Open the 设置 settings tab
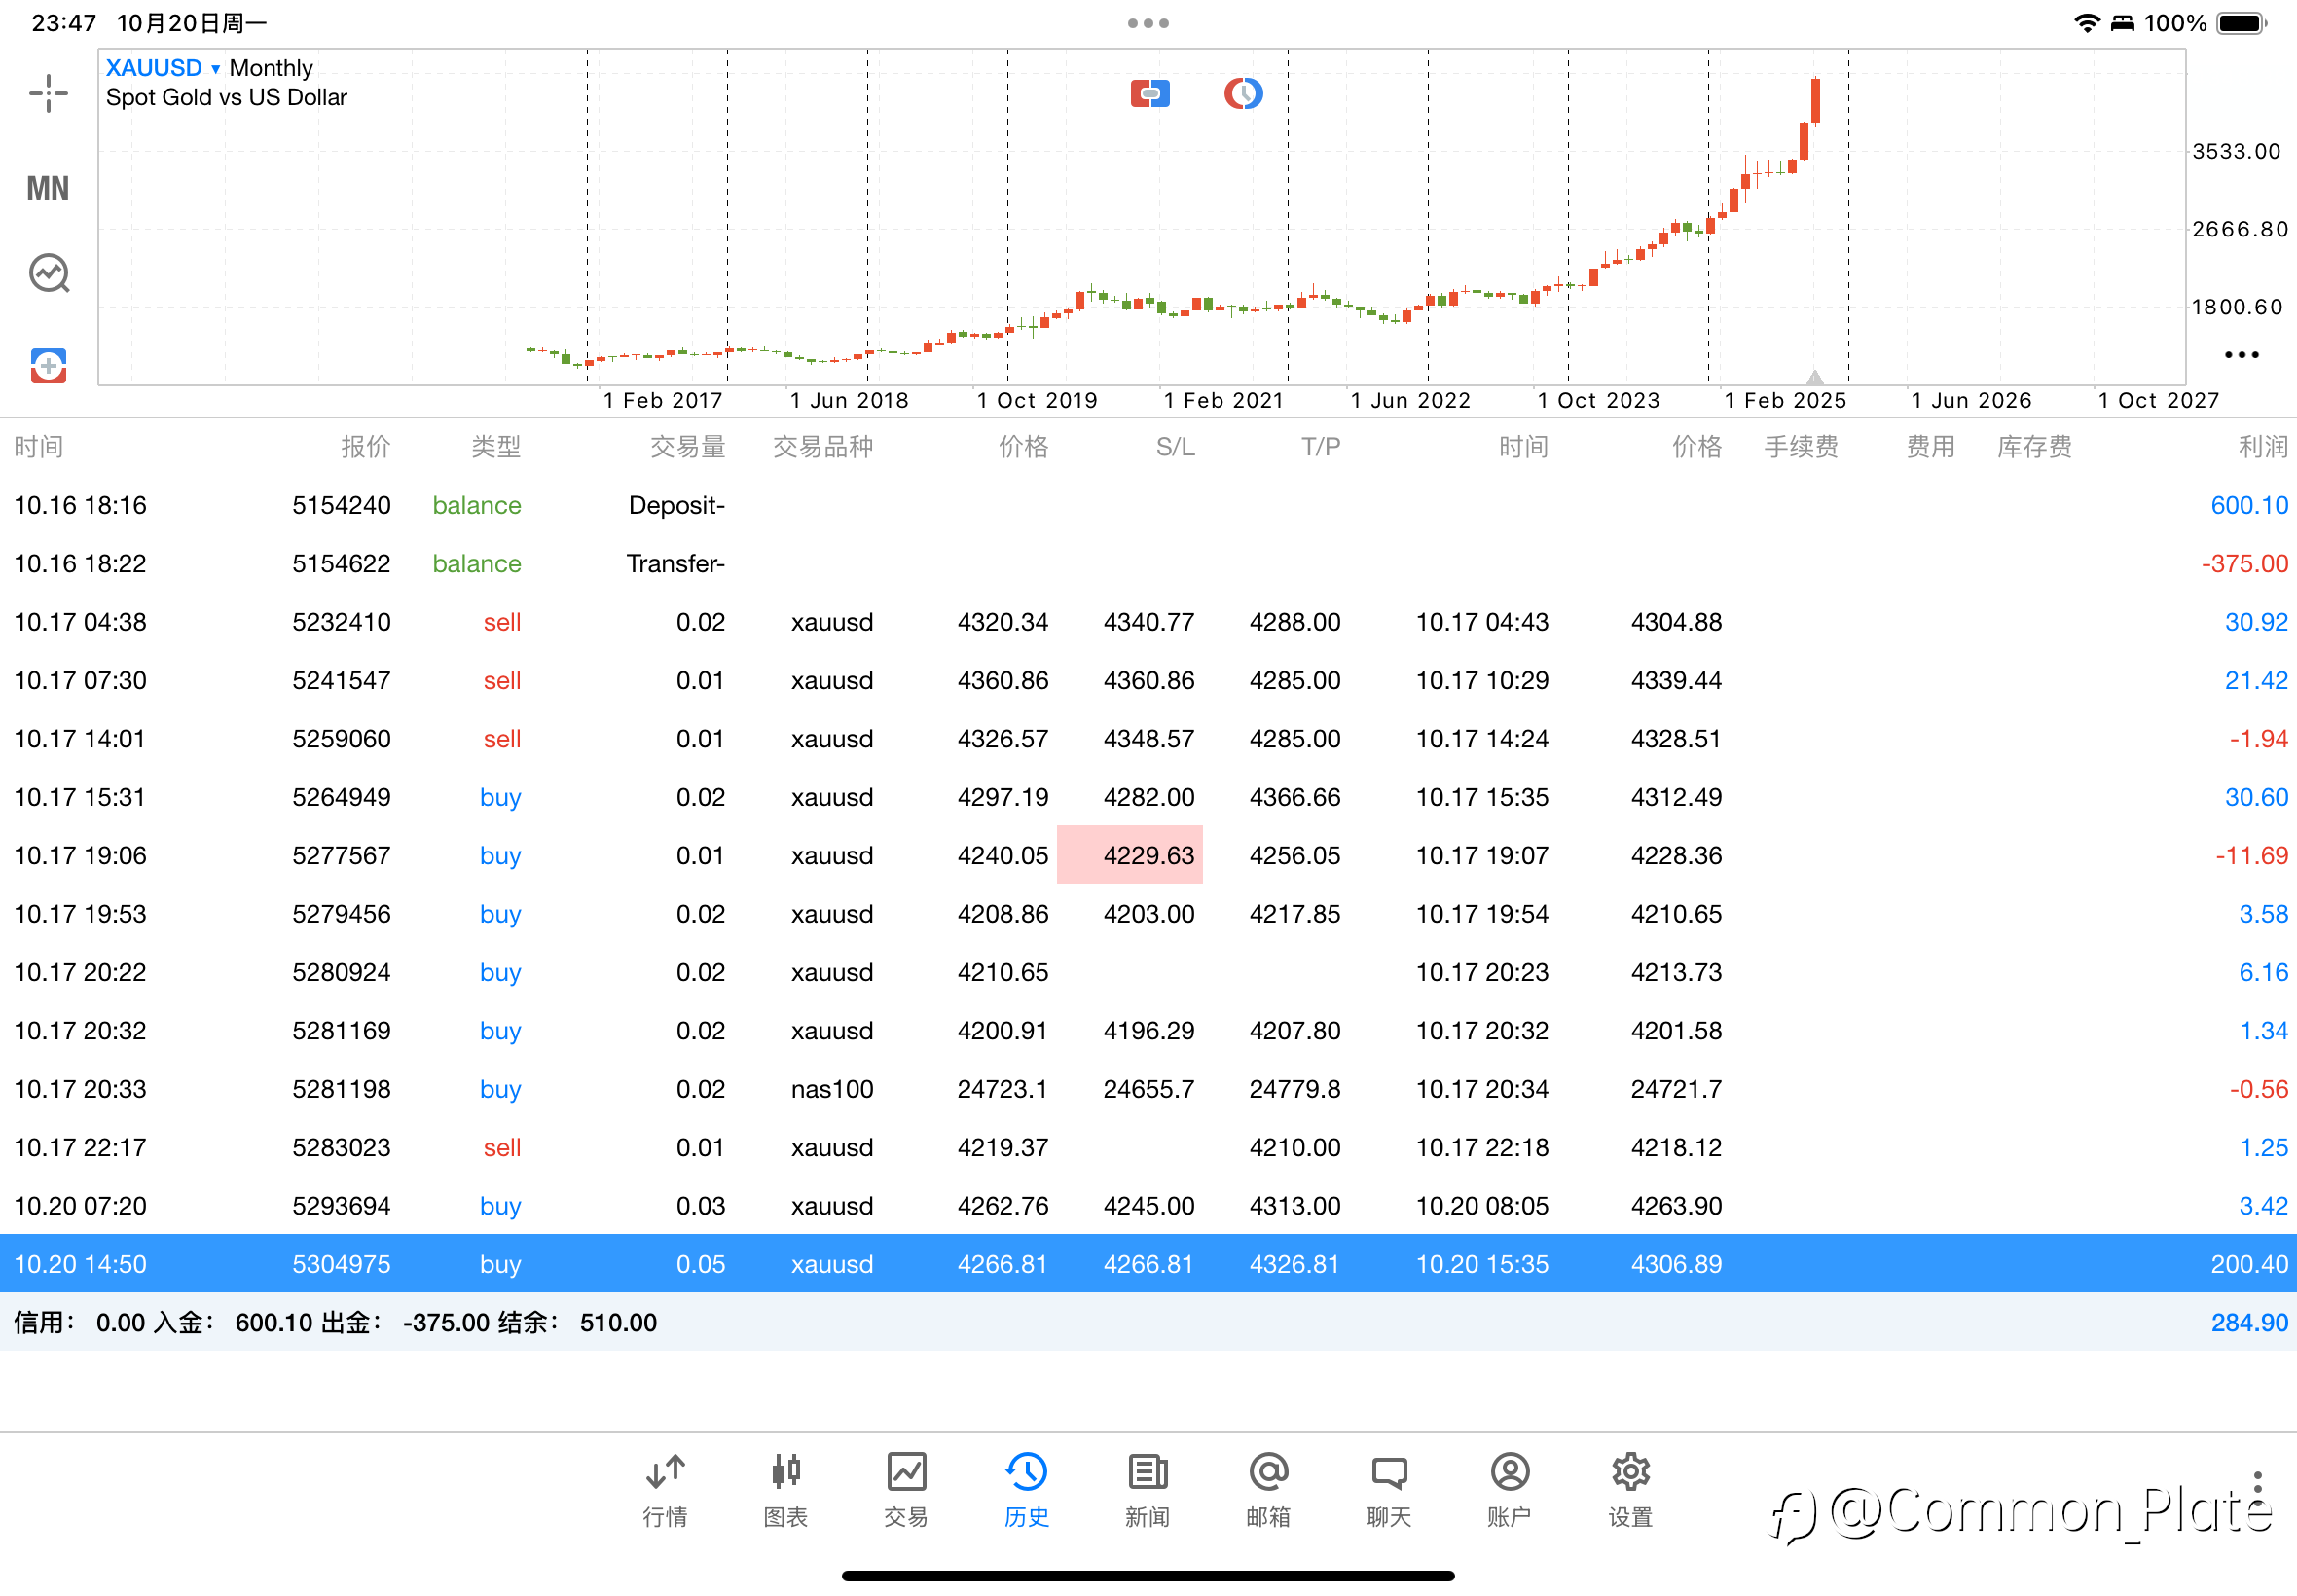Image resolution: width=2297 pixels, height=1596 pixels. (1630, 1490)
